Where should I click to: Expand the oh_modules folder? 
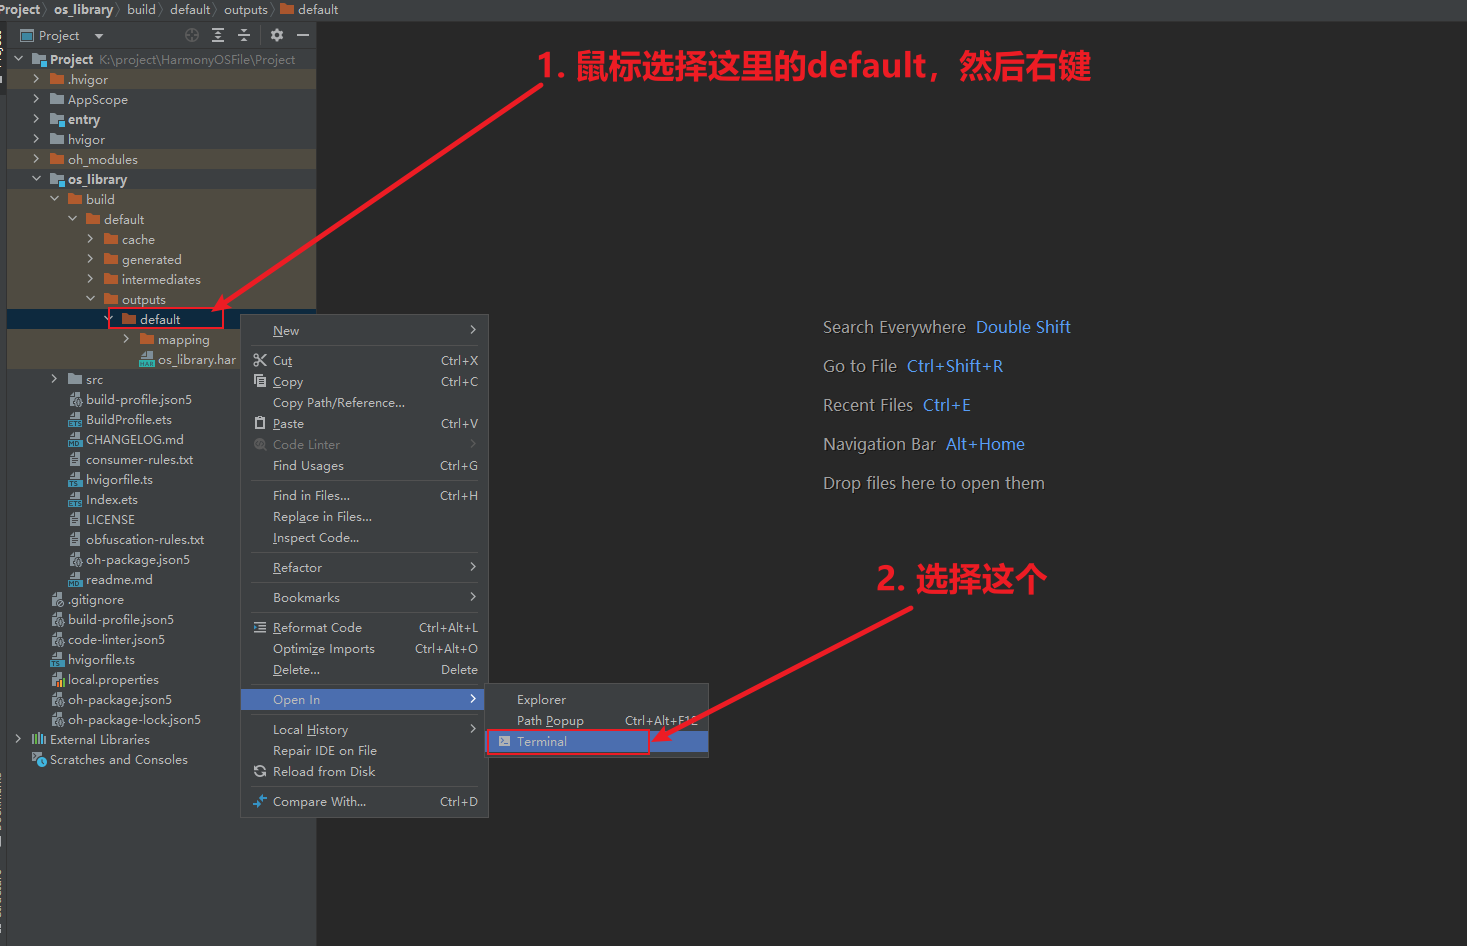coord(36,158)
